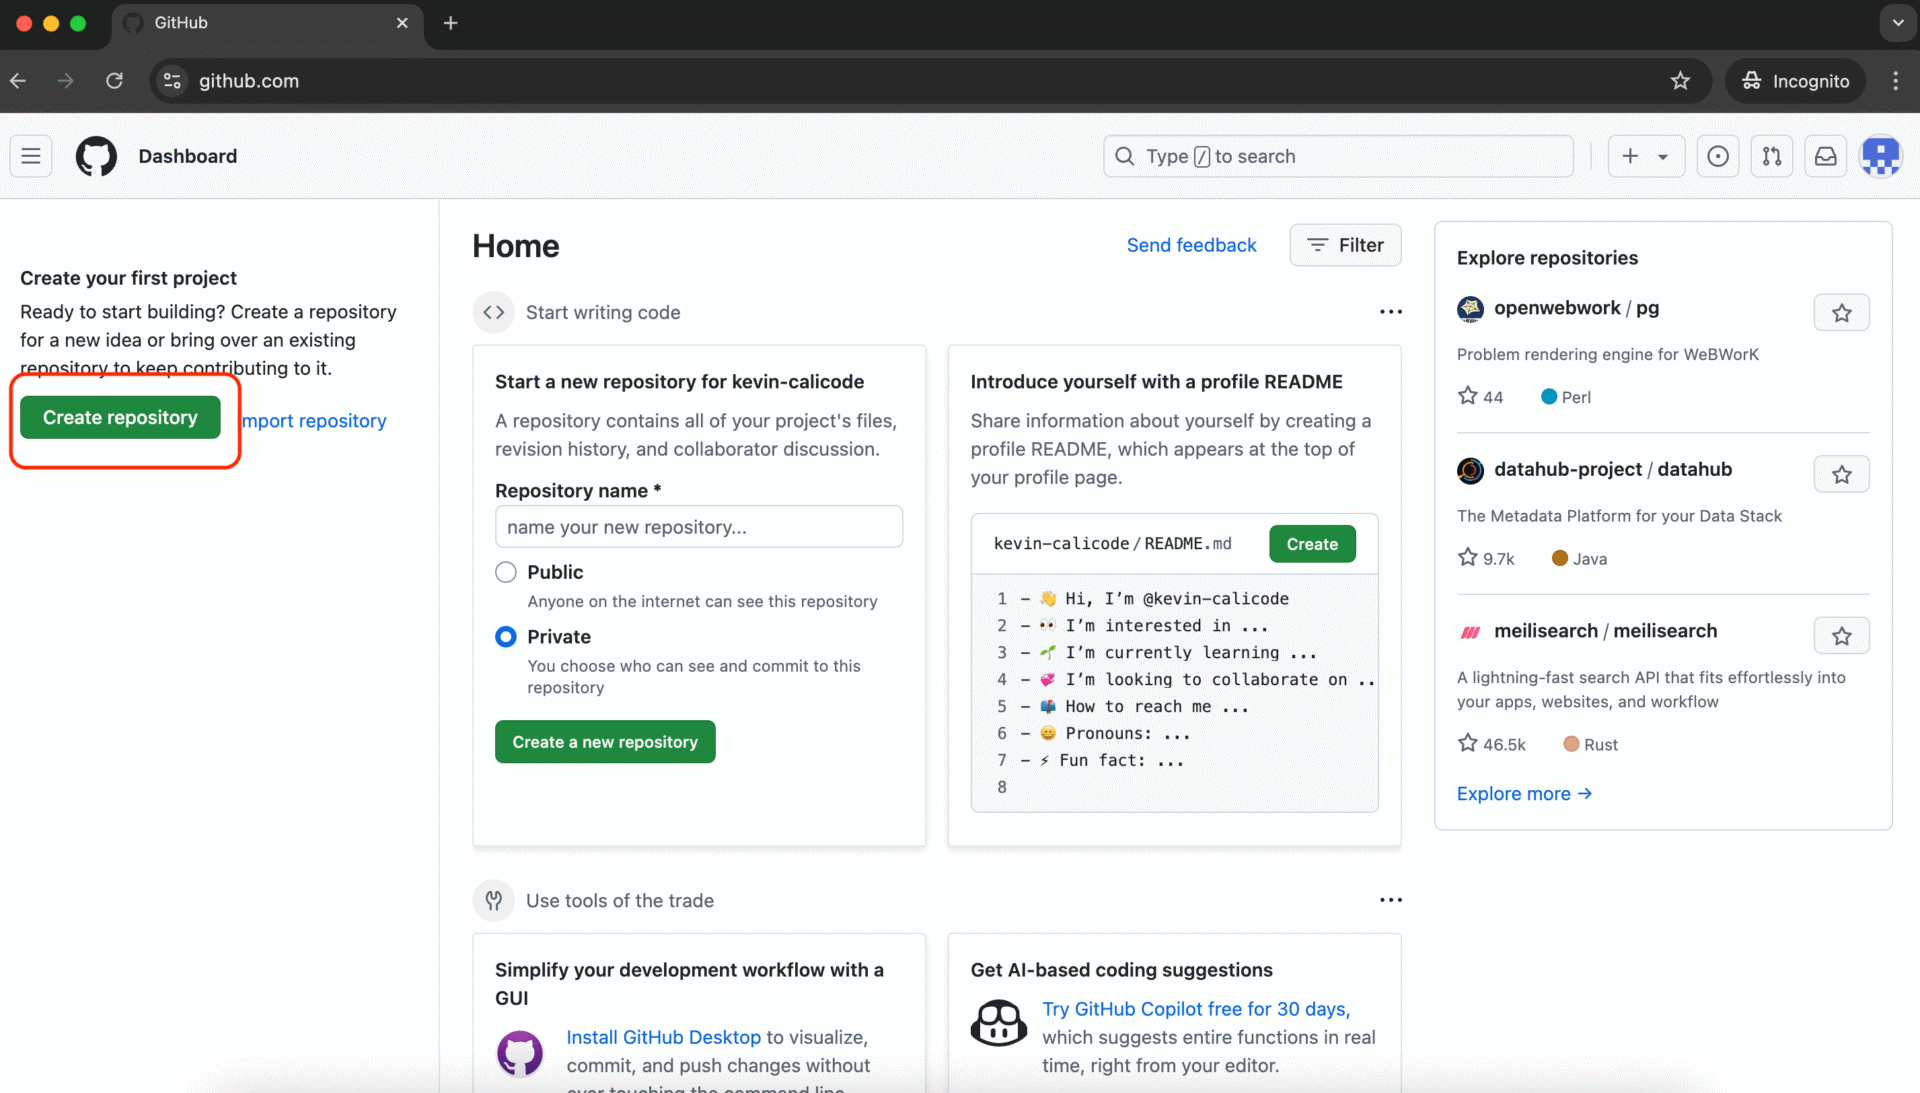Click the Use tools of the trade icon
Image resolution: width=1920 pixels, height=1093 pixels.
494,900
